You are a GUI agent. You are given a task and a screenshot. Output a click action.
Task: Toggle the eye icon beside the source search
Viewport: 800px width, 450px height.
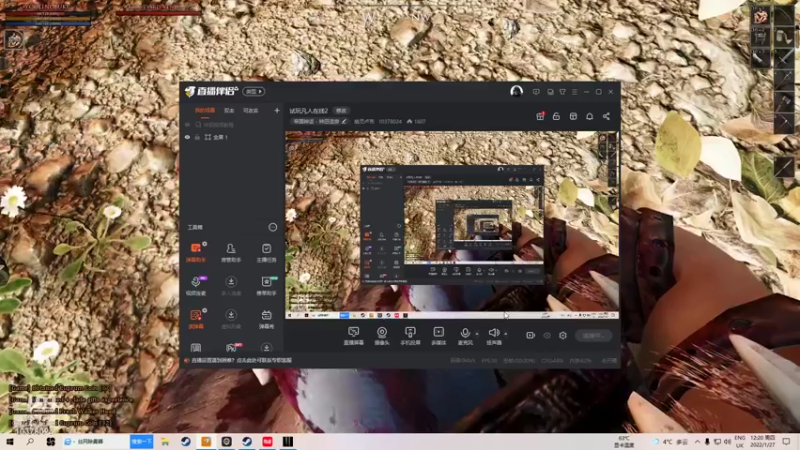coord(187,124)
